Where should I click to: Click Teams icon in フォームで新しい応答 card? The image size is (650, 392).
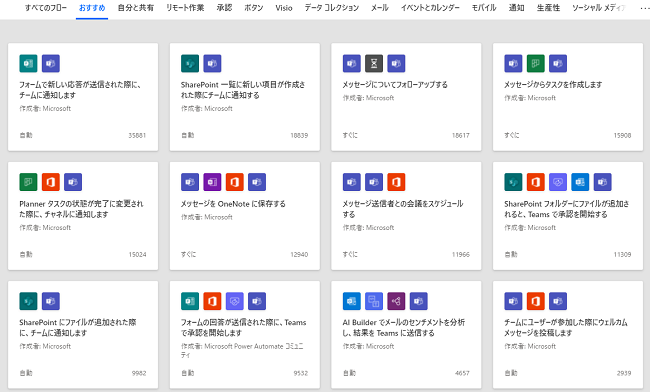[x=51, y=63]
